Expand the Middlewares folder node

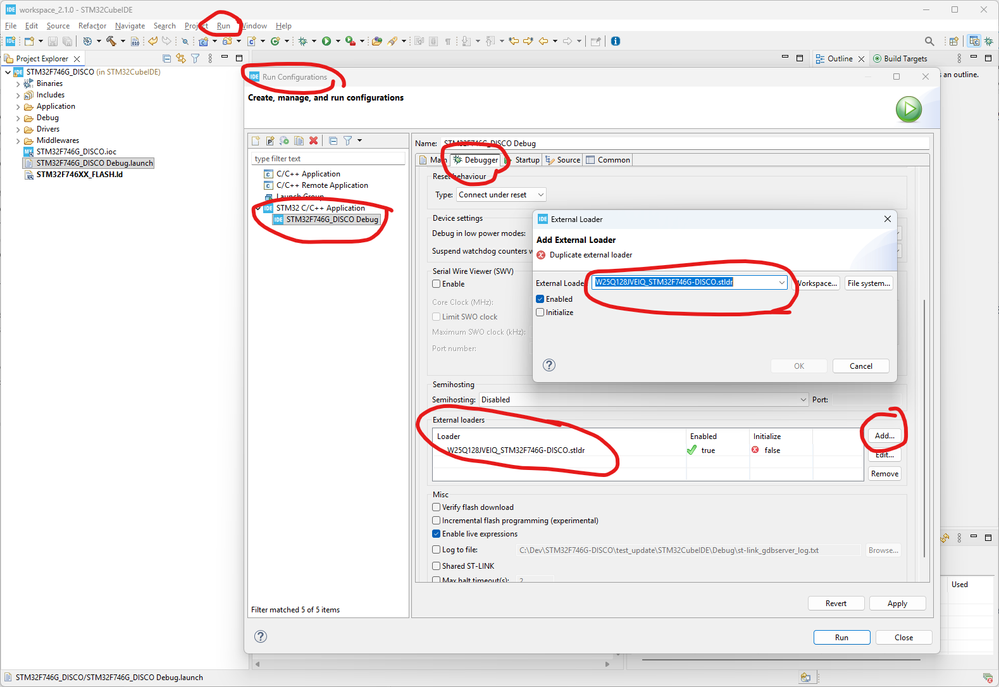click(18, 141)
